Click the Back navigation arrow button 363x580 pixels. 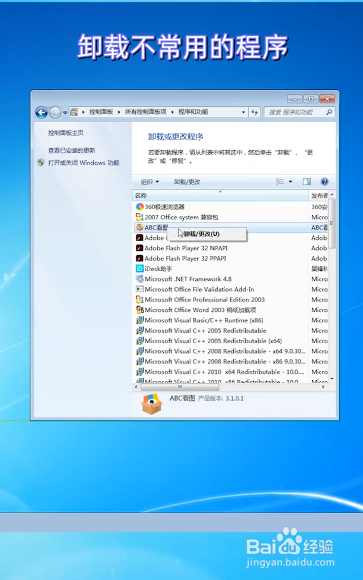(41, 112)
